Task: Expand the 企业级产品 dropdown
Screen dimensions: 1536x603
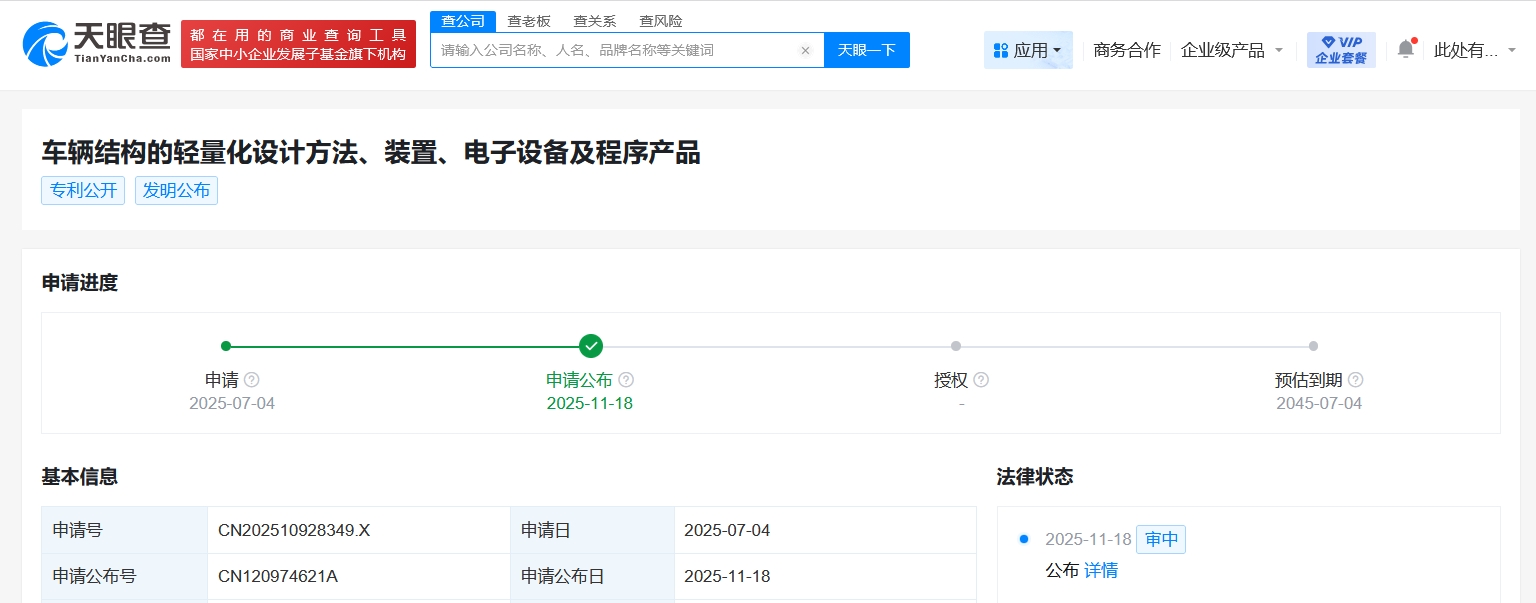Action: pyautogui.click(x=1232, y=50)
